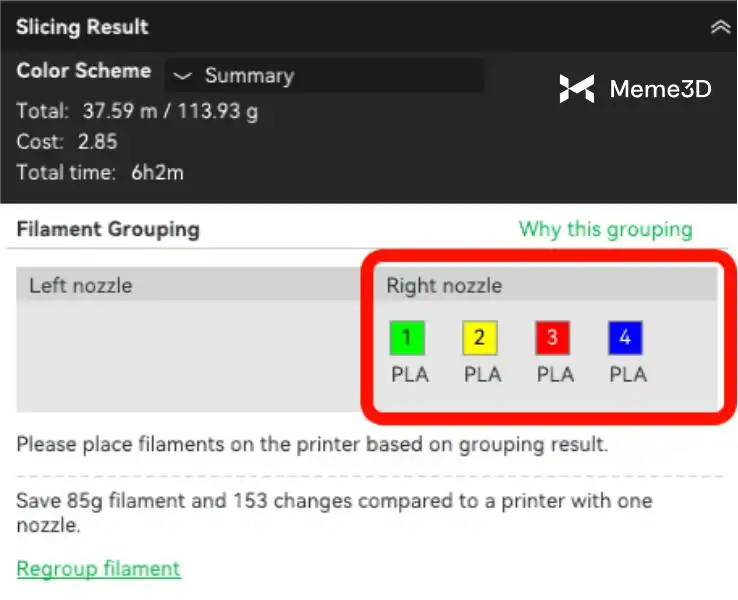Click the Right nozzle column header
Viewport: 738px width, 600px height.
coord(444,286)
